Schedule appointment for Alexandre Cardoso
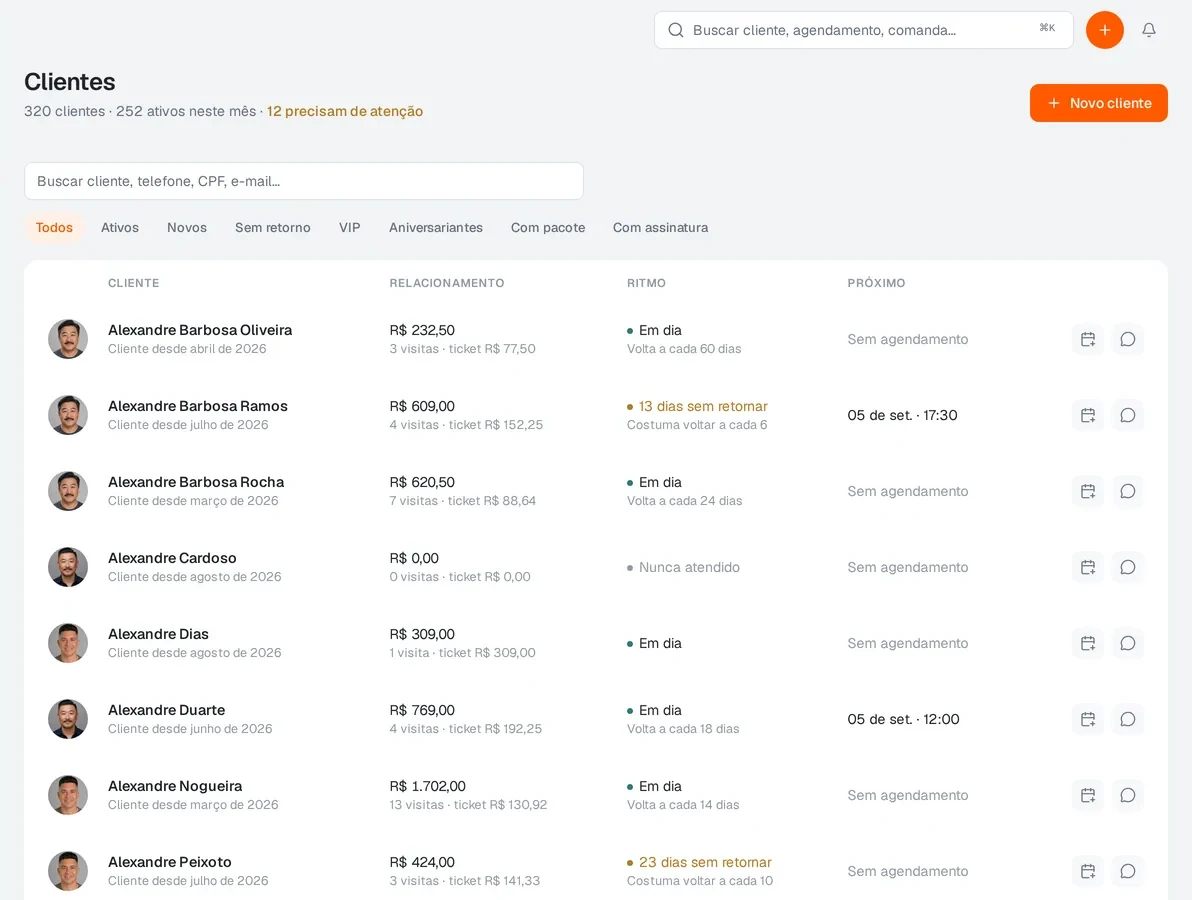 pos(1088,567)
